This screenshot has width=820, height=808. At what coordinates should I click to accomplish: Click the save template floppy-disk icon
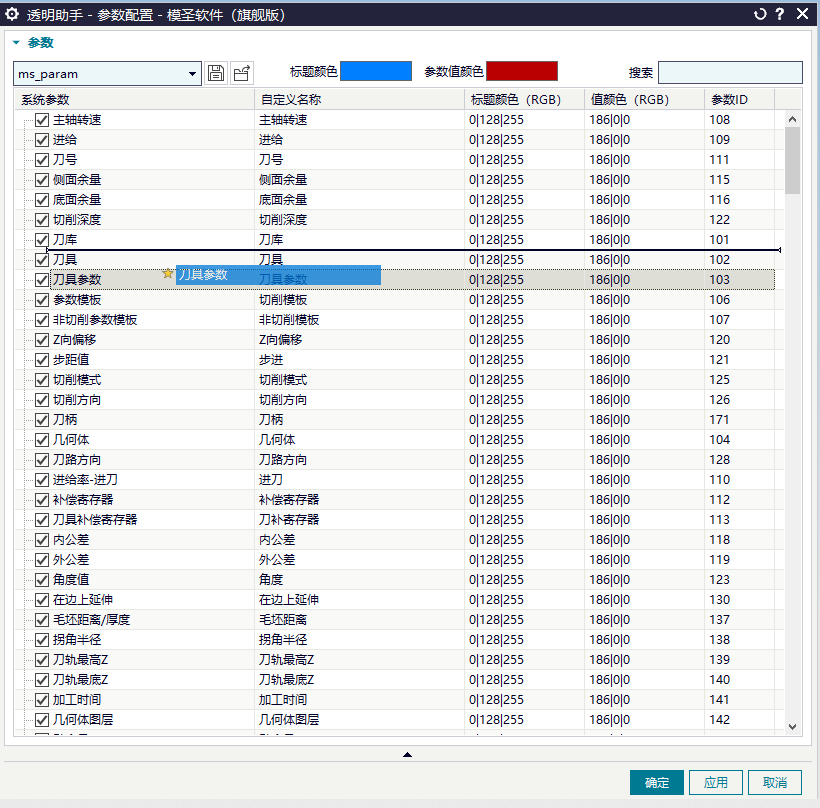(x=216, y=73)
